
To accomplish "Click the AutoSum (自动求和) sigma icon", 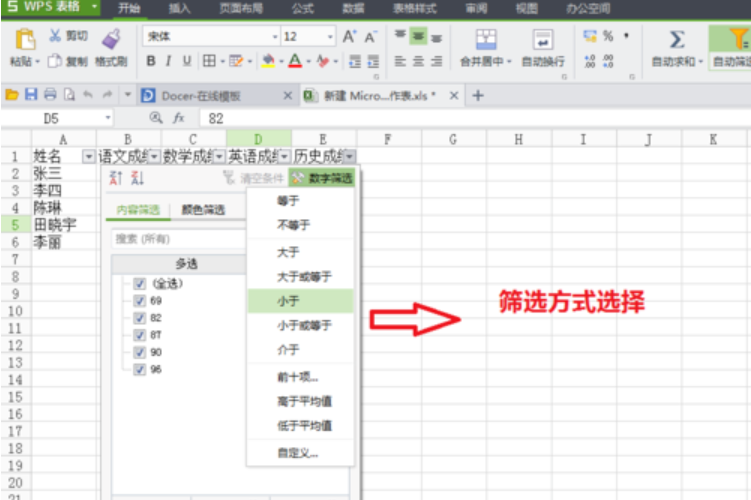I will click(677, 39).
